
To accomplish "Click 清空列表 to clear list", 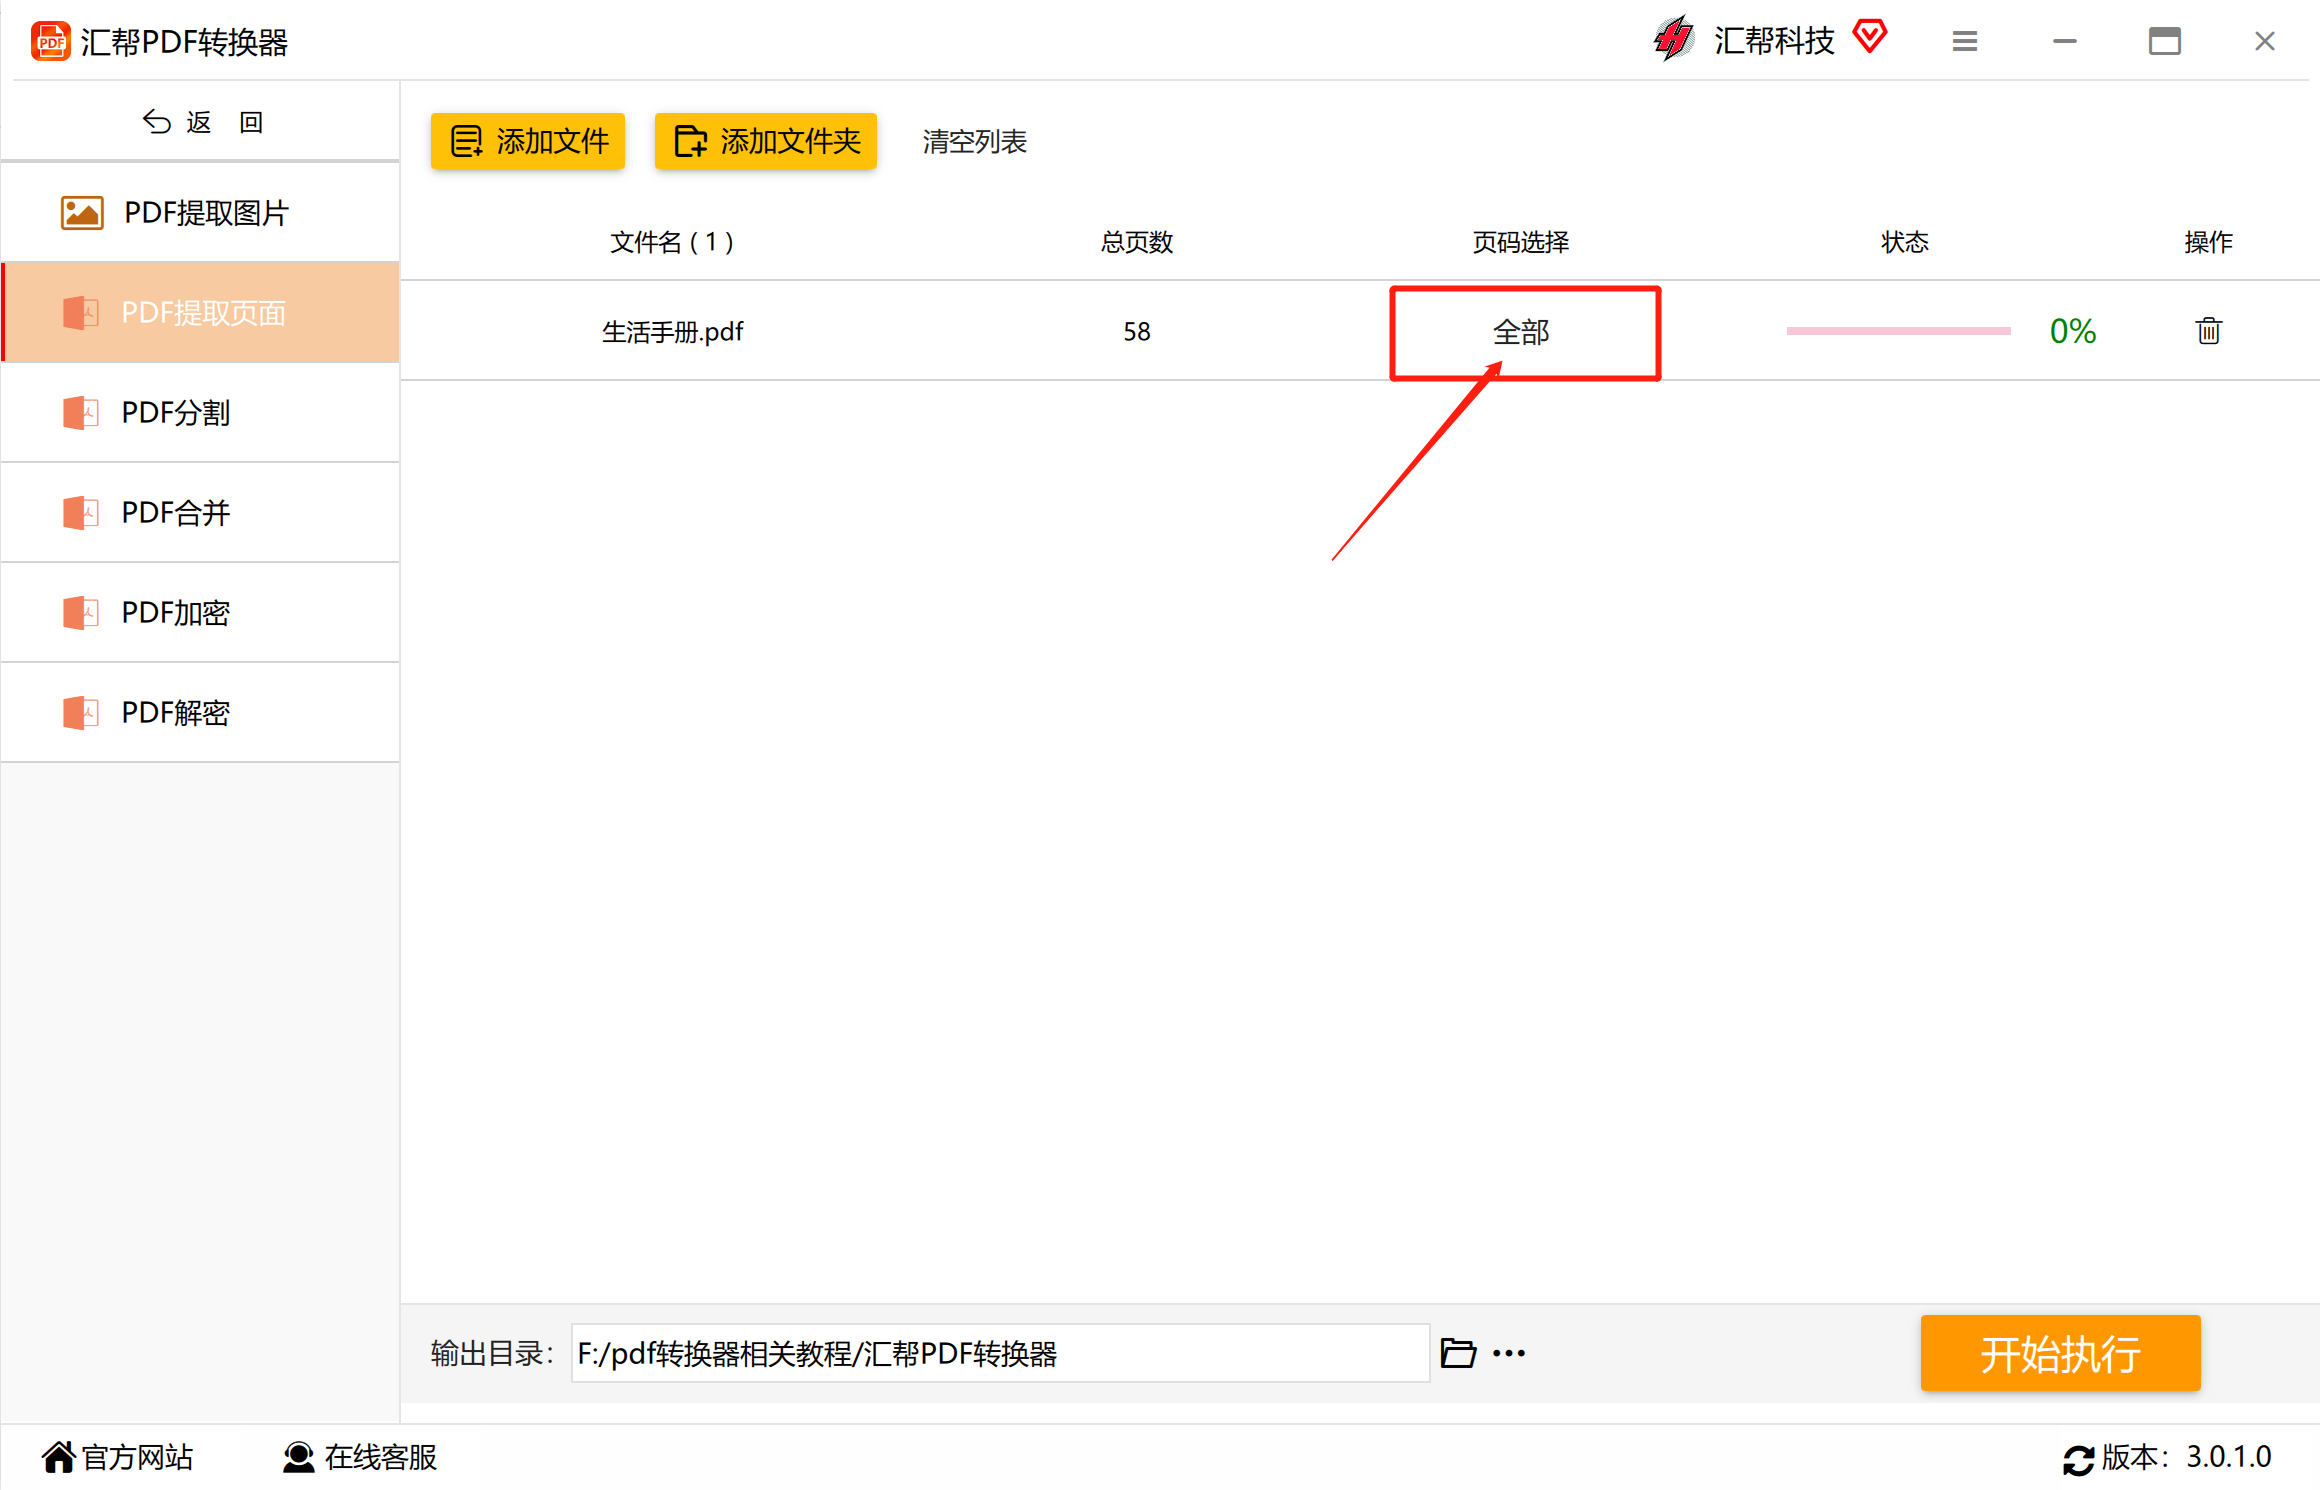I will click(x=974, y=141).
